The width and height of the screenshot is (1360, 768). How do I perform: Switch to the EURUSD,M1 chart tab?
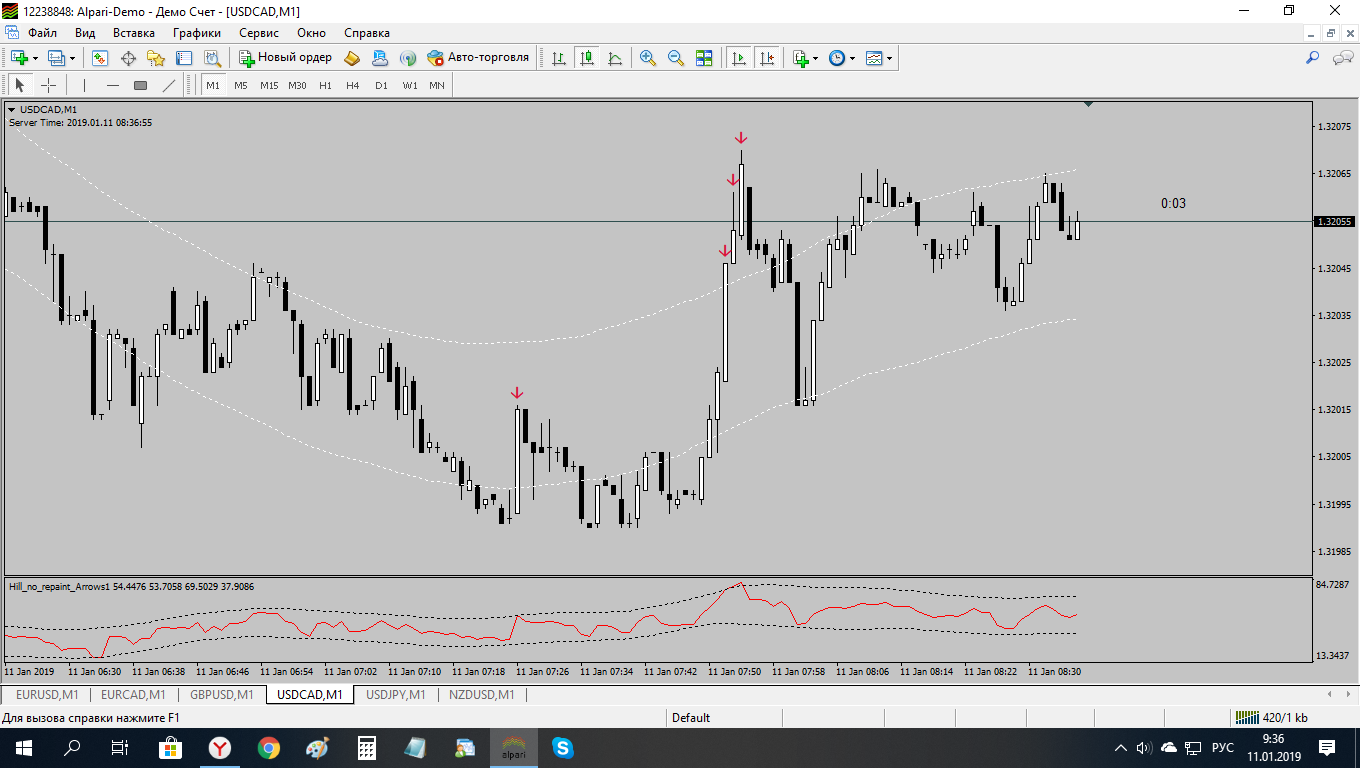coord(47,694)
